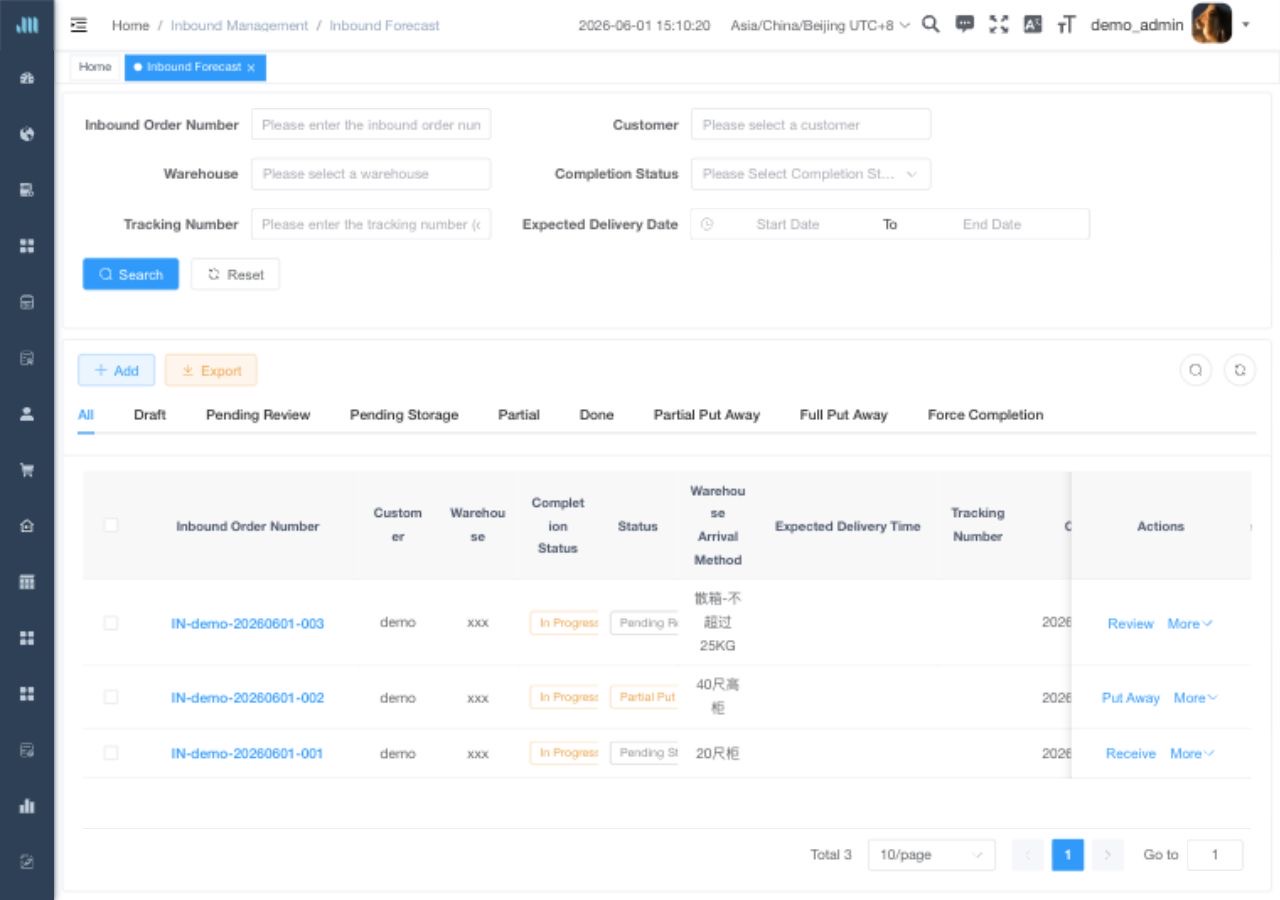Click Home in the breadcrumb

[130, 26]
